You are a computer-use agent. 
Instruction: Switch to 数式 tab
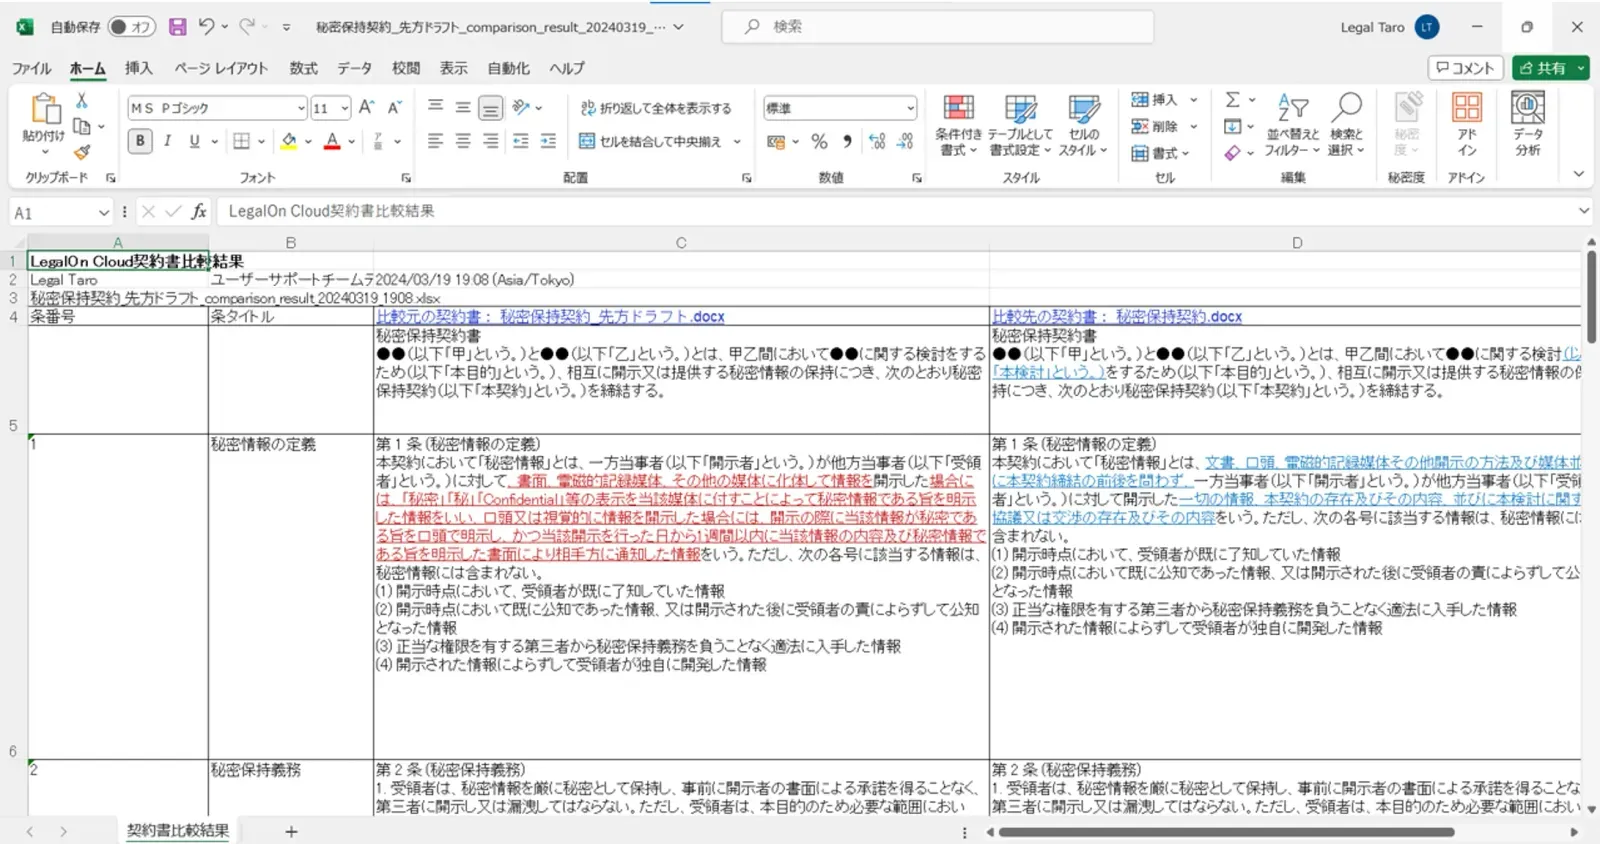(303, 68)
